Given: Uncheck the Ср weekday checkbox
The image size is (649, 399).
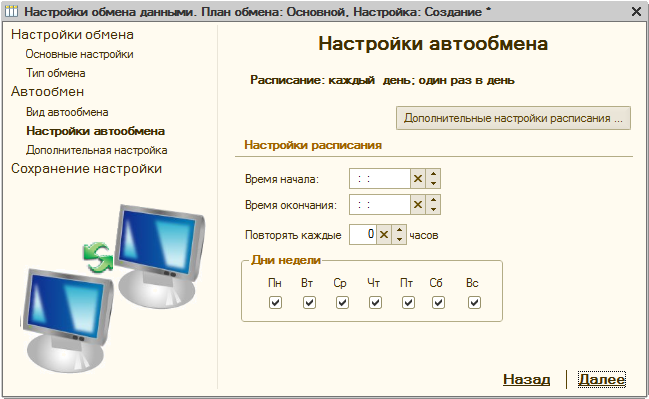Looking at the screenshot, I should pos(342,303).
